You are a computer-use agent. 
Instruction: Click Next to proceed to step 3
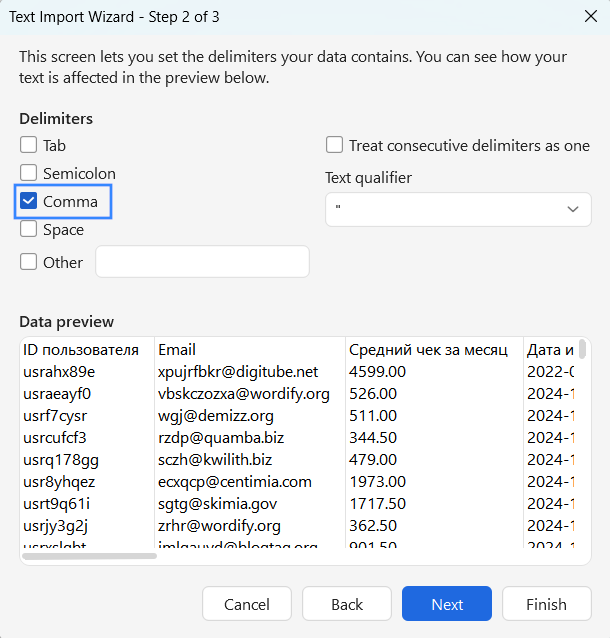click(x=447, y=604)
